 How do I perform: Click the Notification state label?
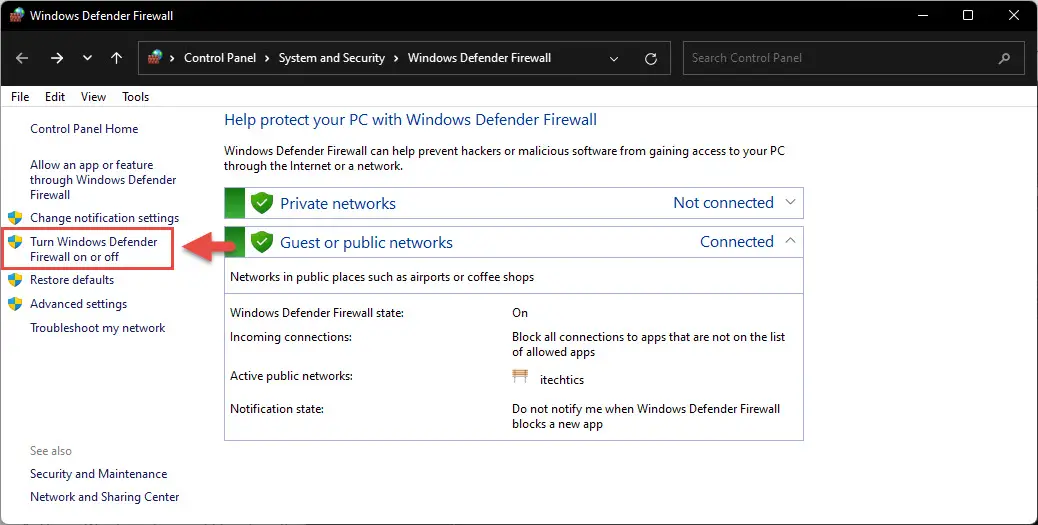(x=277, y=409)
